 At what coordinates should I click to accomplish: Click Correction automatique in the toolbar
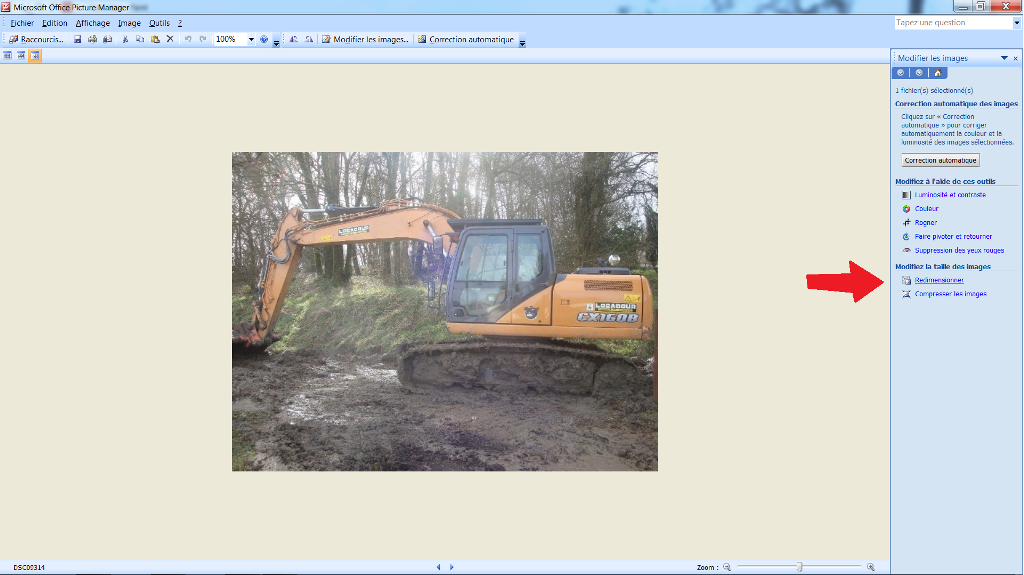(x=466, y=39)
